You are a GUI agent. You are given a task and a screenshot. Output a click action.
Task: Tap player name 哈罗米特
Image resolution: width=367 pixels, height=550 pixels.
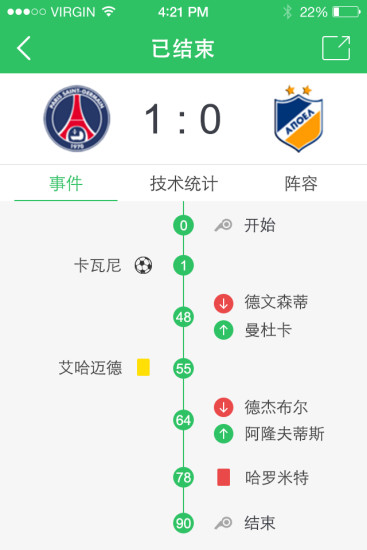coord(277,477)
